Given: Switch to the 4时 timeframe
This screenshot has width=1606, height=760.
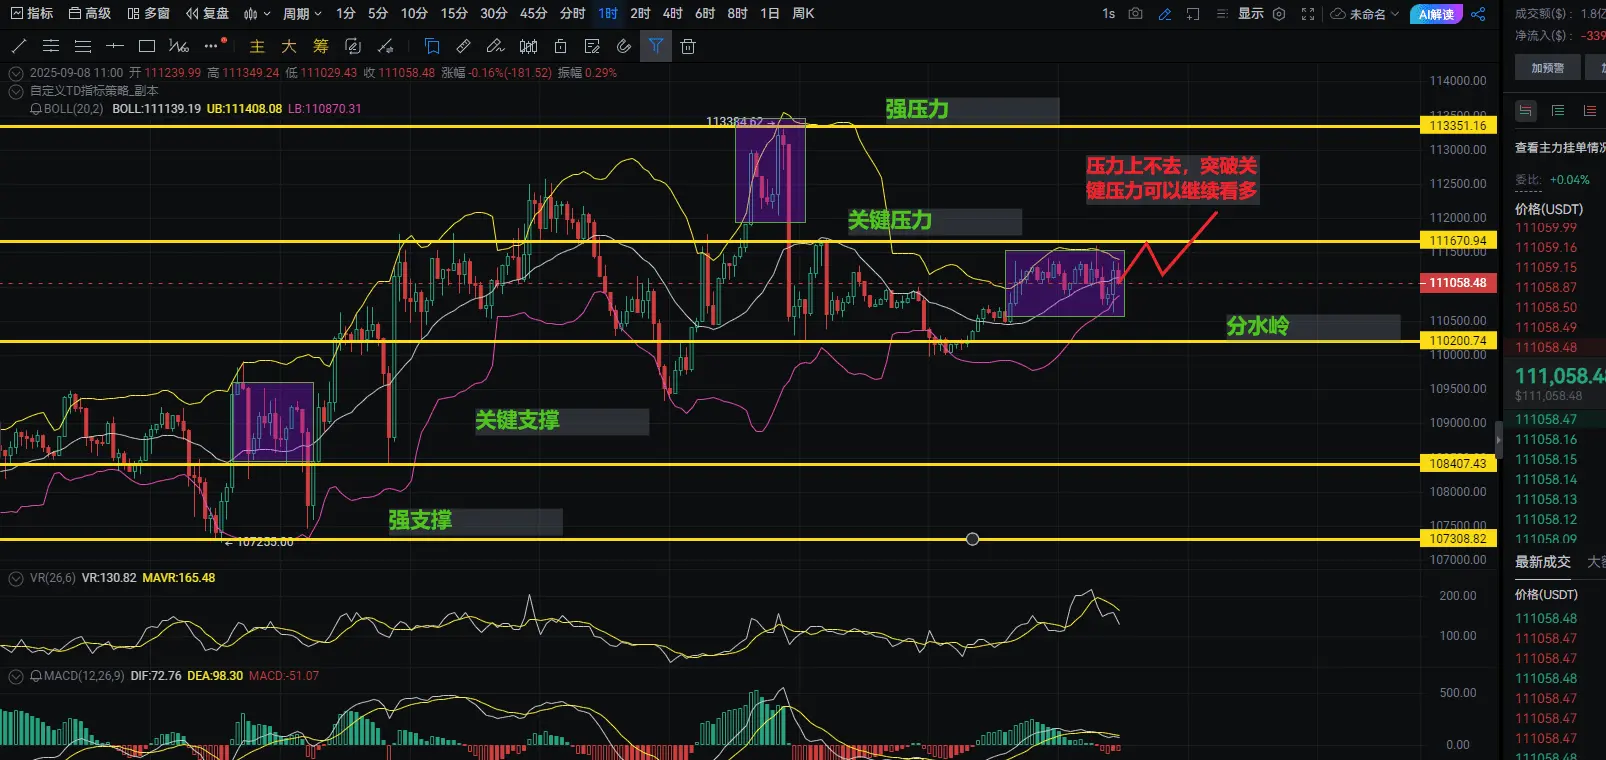Looking at the screenshot, I should [x=673, y=14].
